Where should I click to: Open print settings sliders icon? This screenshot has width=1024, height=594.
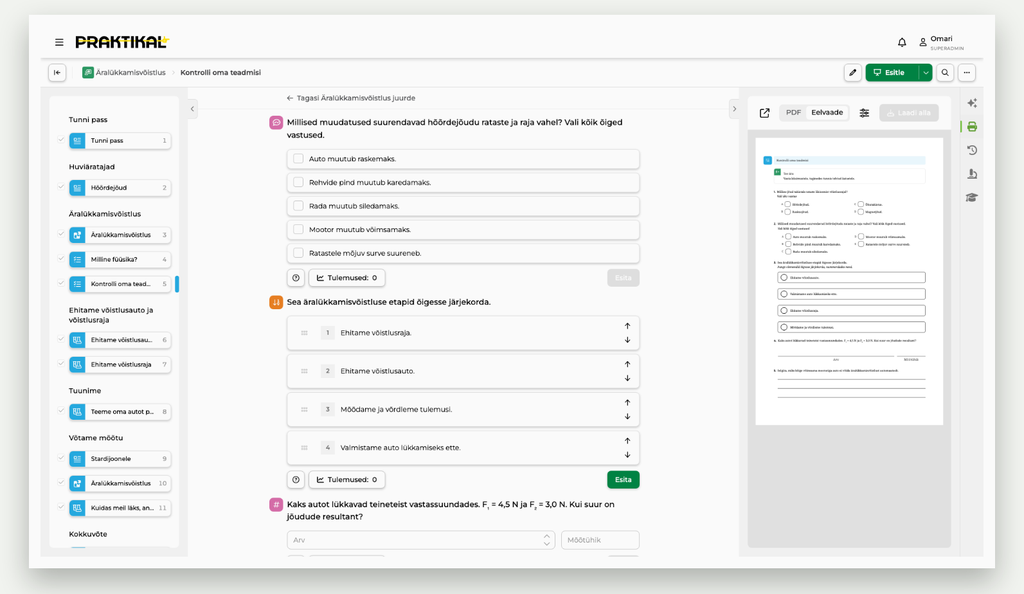point(864,113)
